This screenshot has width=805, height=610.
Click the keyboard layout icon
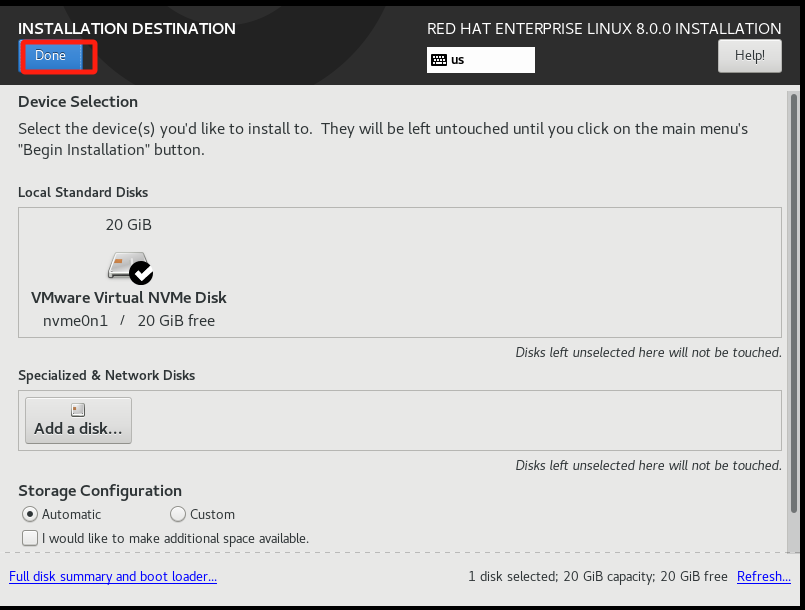click(438, 60)
